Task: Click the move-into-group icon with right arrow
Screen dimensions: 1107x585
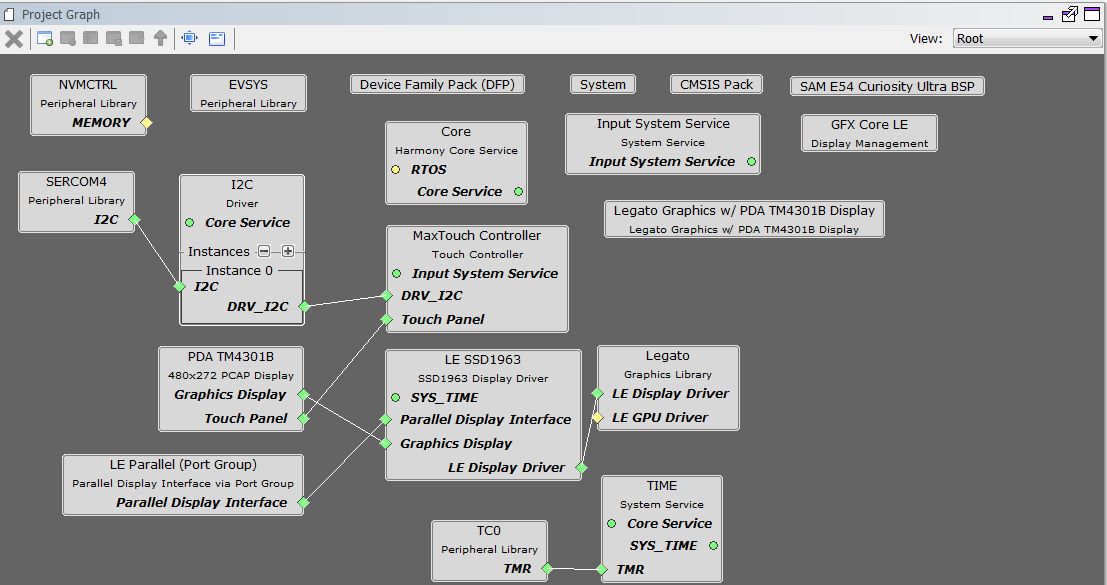Action: click(90, 38)
